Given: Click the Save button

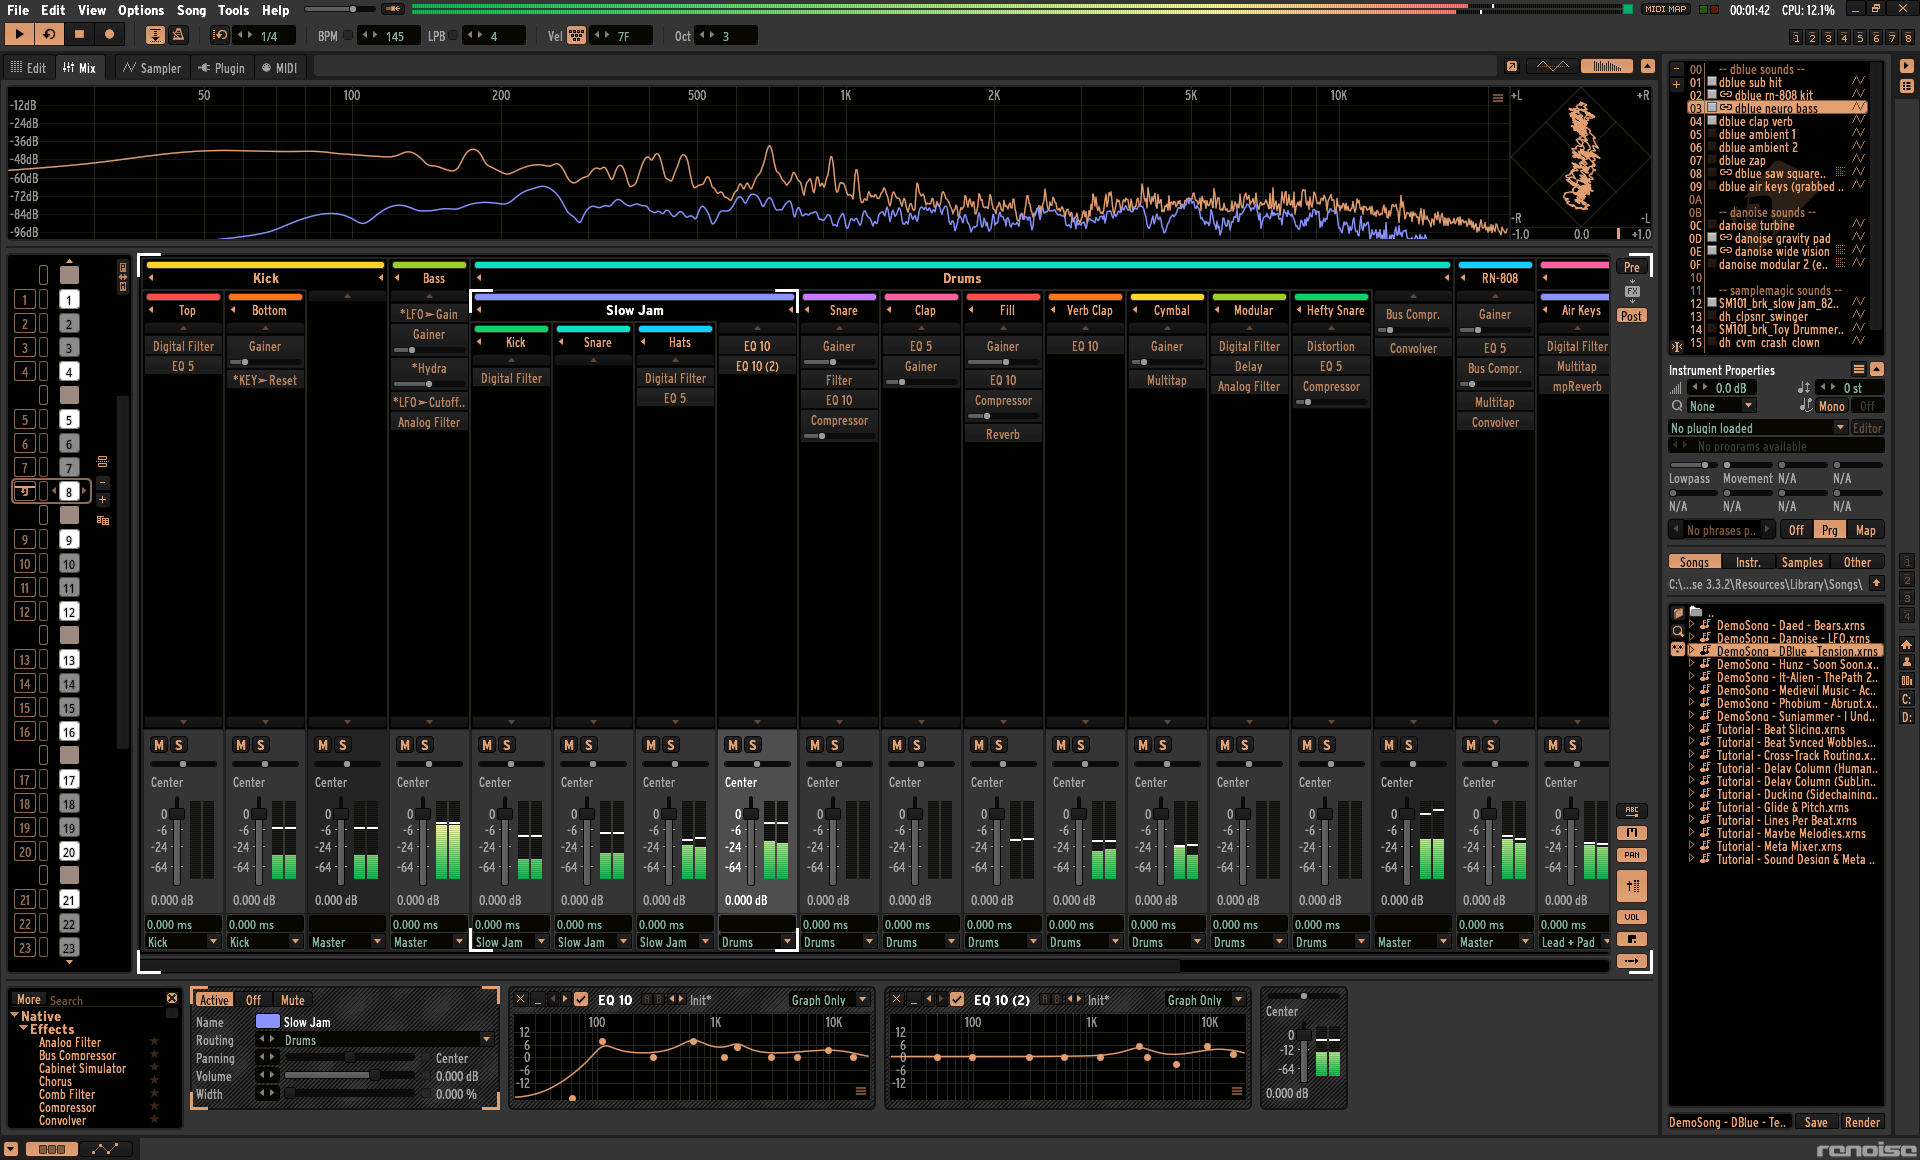Looking at the screenshot, I should [1816, 1122].
